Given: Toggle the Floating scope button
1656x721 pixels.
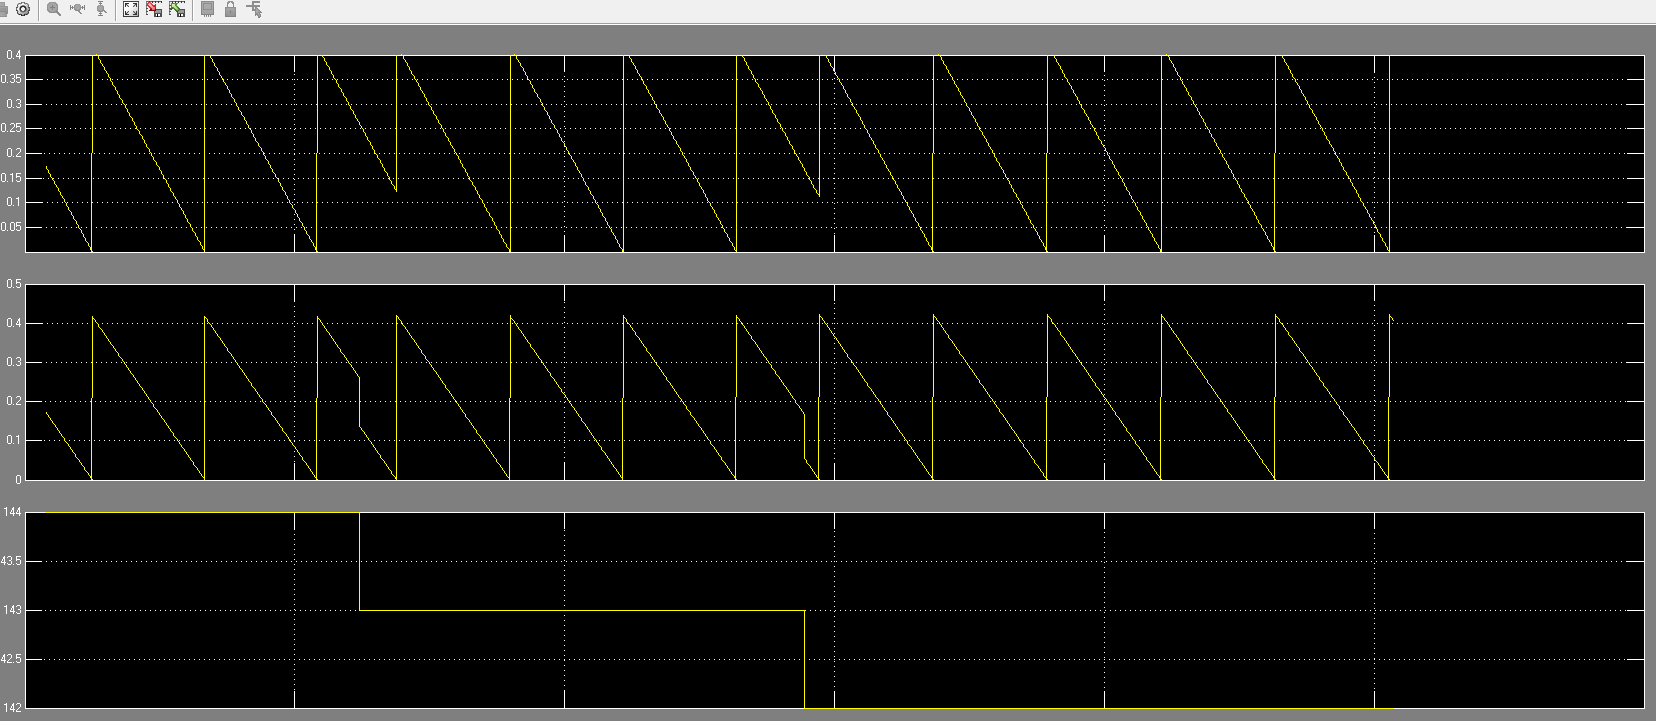Looking at the screenshot, I should (208, 9).
